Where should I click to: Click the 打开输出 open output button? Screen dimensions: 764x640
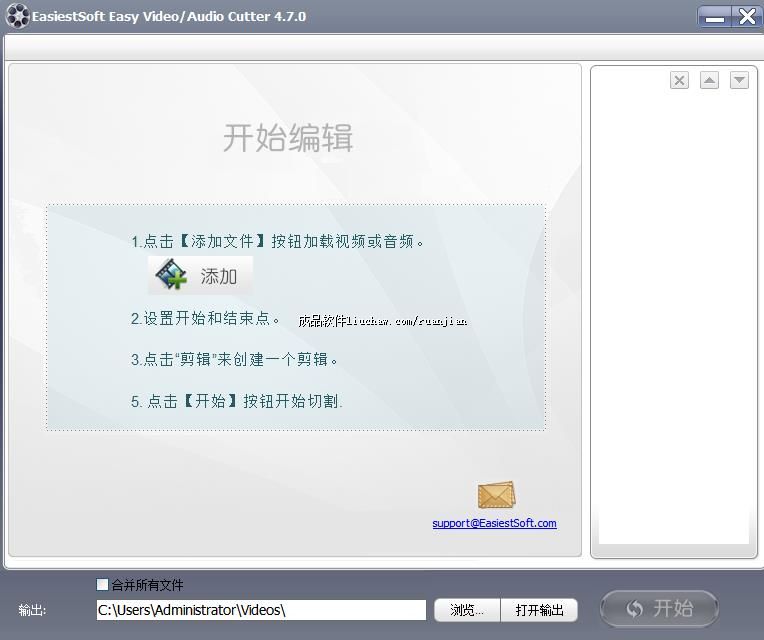(540, 610)
